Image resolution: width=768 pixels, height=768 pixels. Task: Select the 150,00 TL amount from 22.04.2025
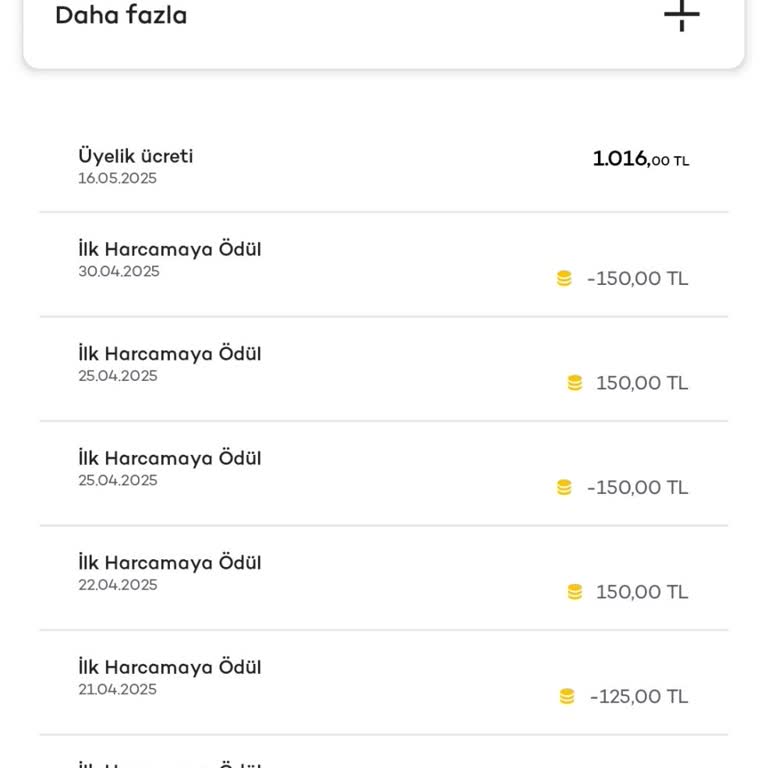pyautogui.click(x=642, y=592)
